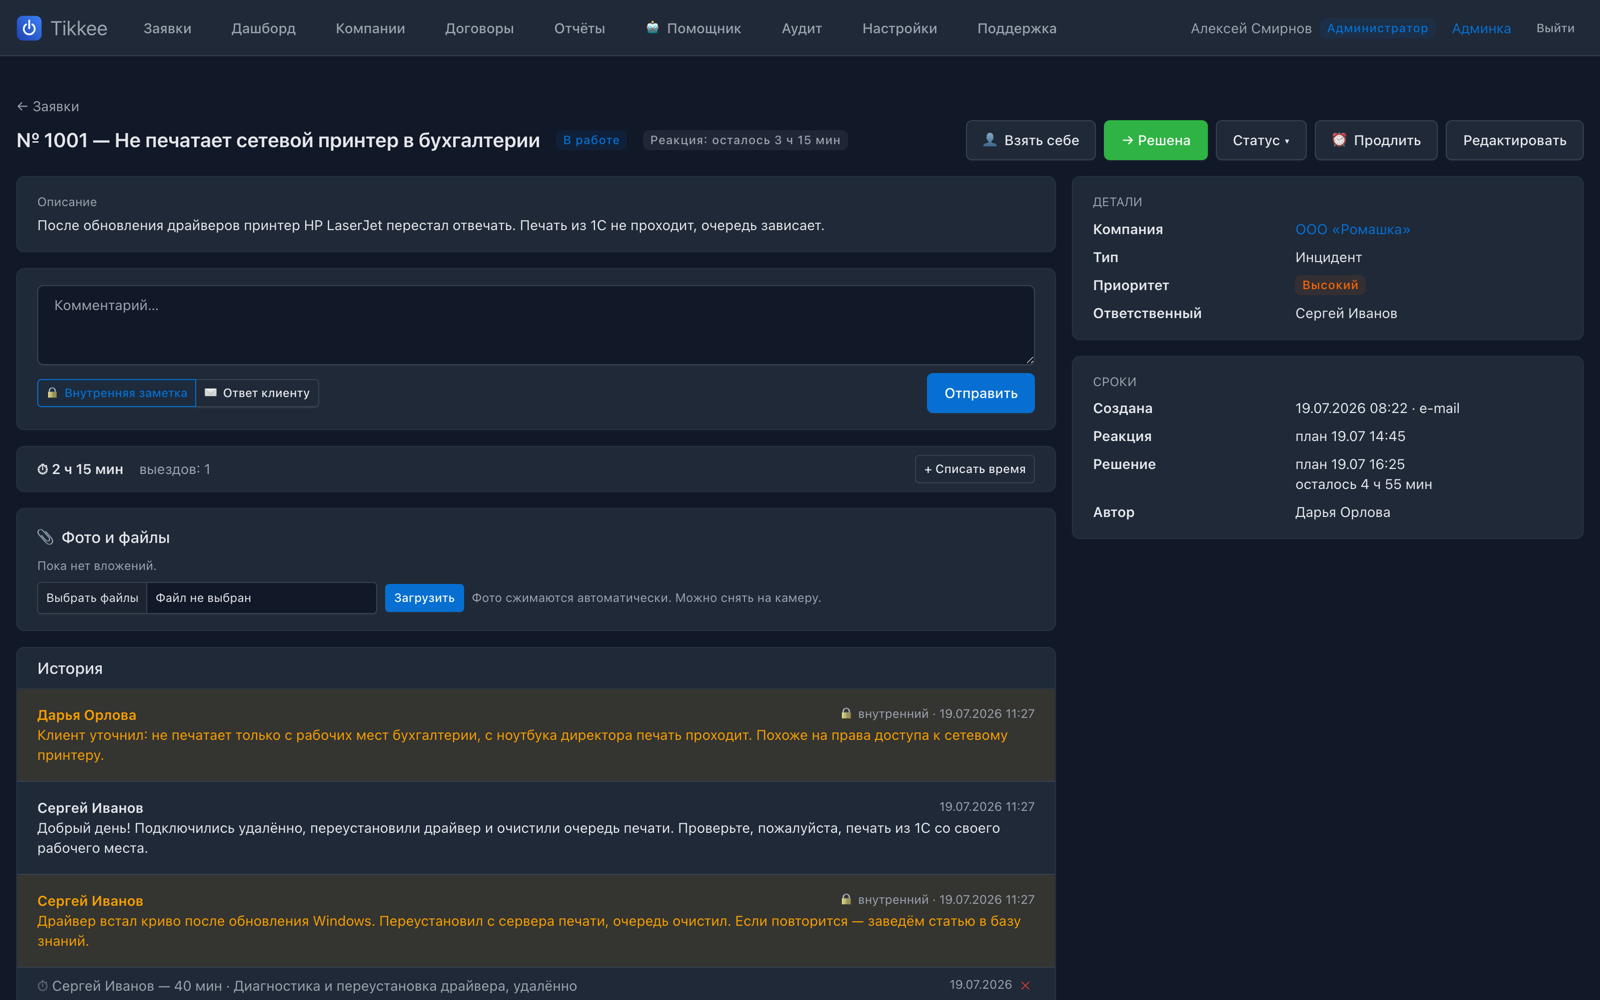The image size is (1600, 1000).
Task: Click the robot icon next to Помощник
Action: 652,28
